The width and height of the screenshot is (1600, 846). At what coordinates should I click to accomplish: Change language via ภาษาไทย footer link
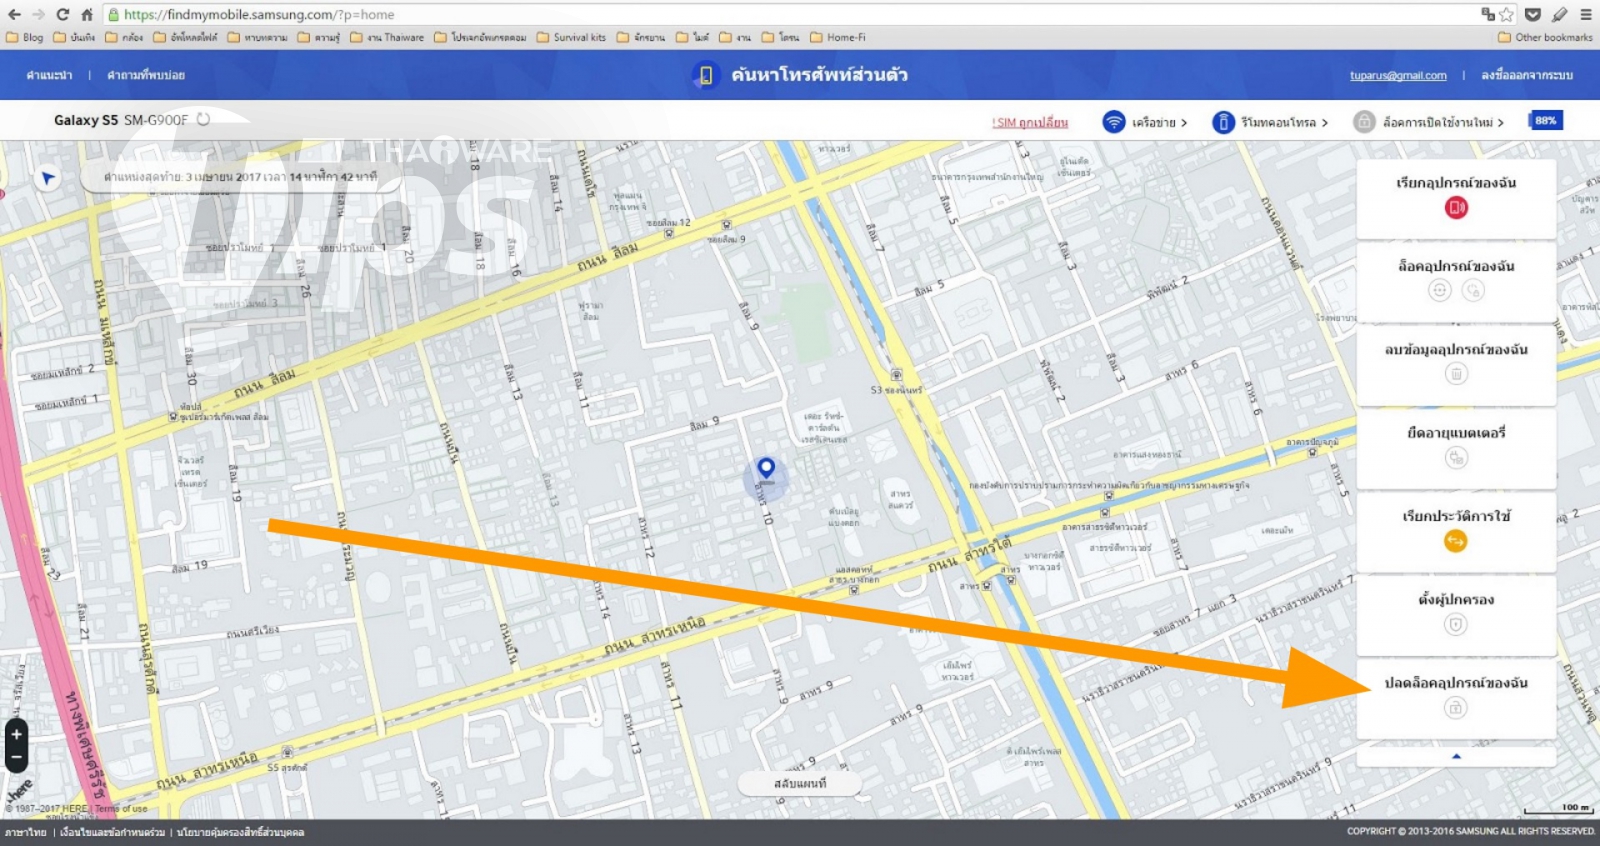coord(25,832)
